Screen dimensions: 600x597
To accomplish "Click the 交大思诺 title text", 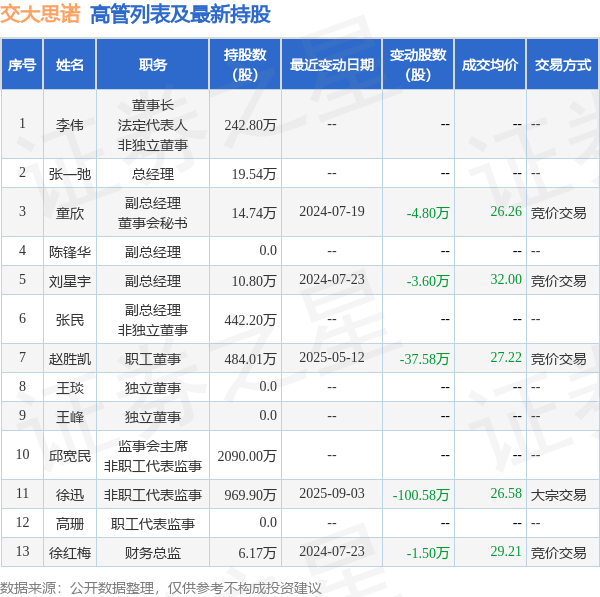I will [x=40, y=14].
